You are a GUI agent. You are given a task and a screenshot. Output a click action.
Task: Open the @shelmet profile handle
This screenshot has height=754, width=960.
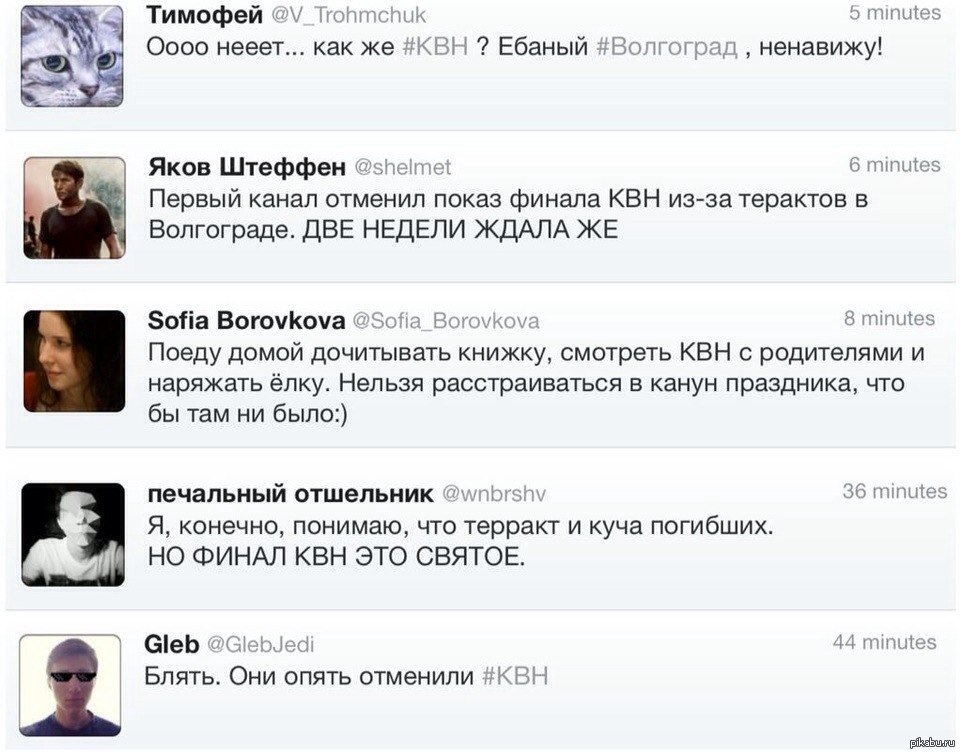(404, 166)
